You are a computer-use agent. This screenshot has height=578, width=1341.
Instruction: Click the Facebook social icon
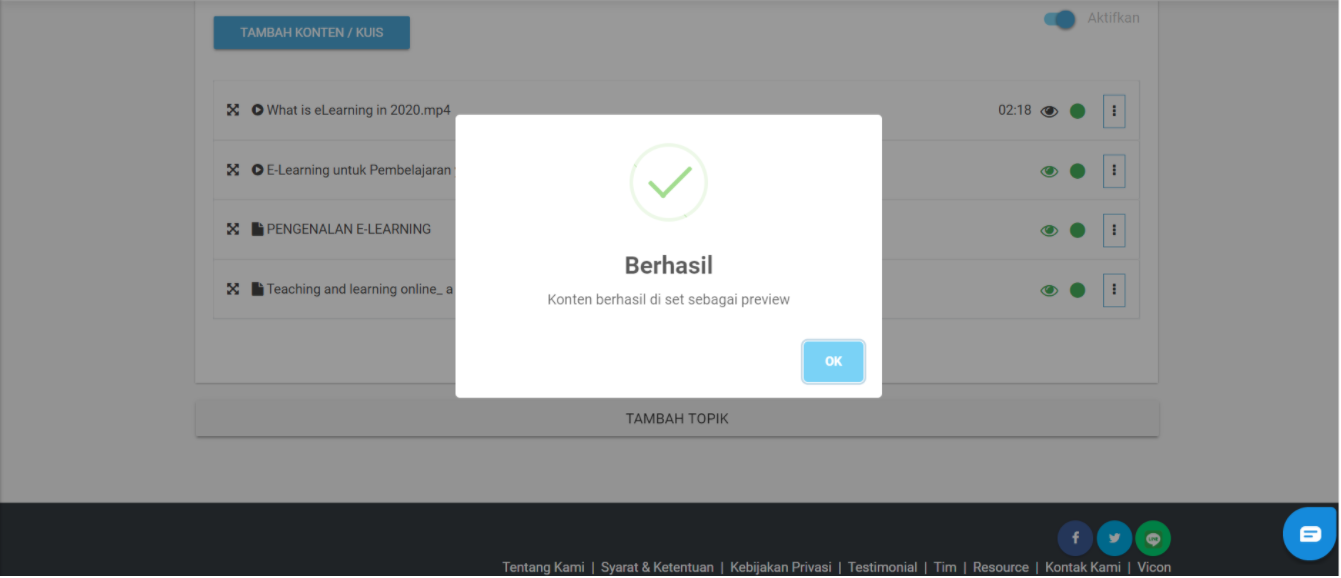click(x=1075, y=538)
